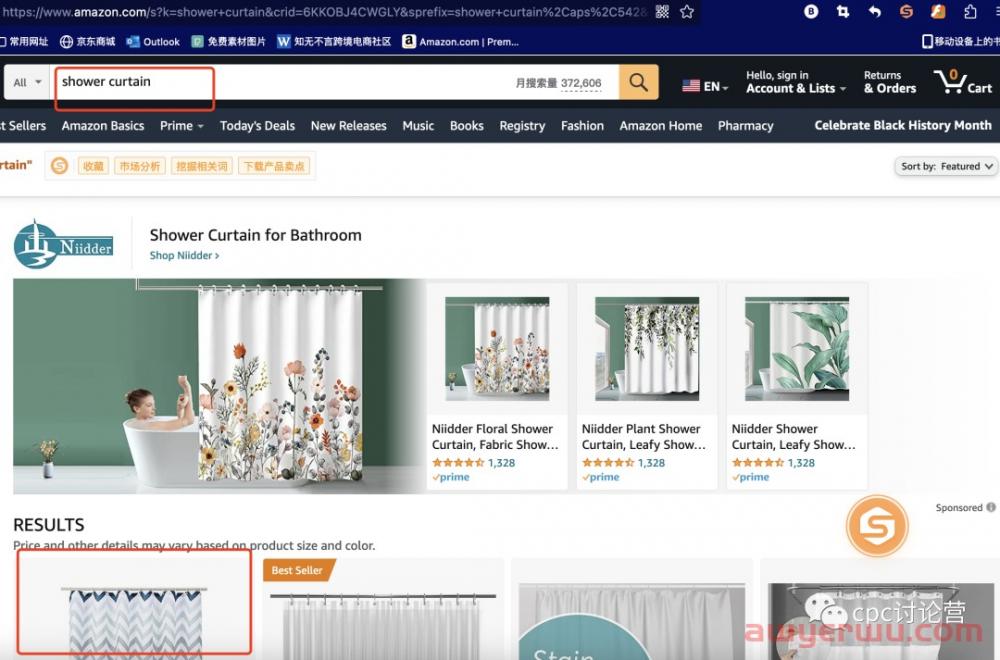Viewport: 1000px width, 660px height.
Task: Click Niidder Floral Shower Curtain title
Action: click(x=495, y=437)
